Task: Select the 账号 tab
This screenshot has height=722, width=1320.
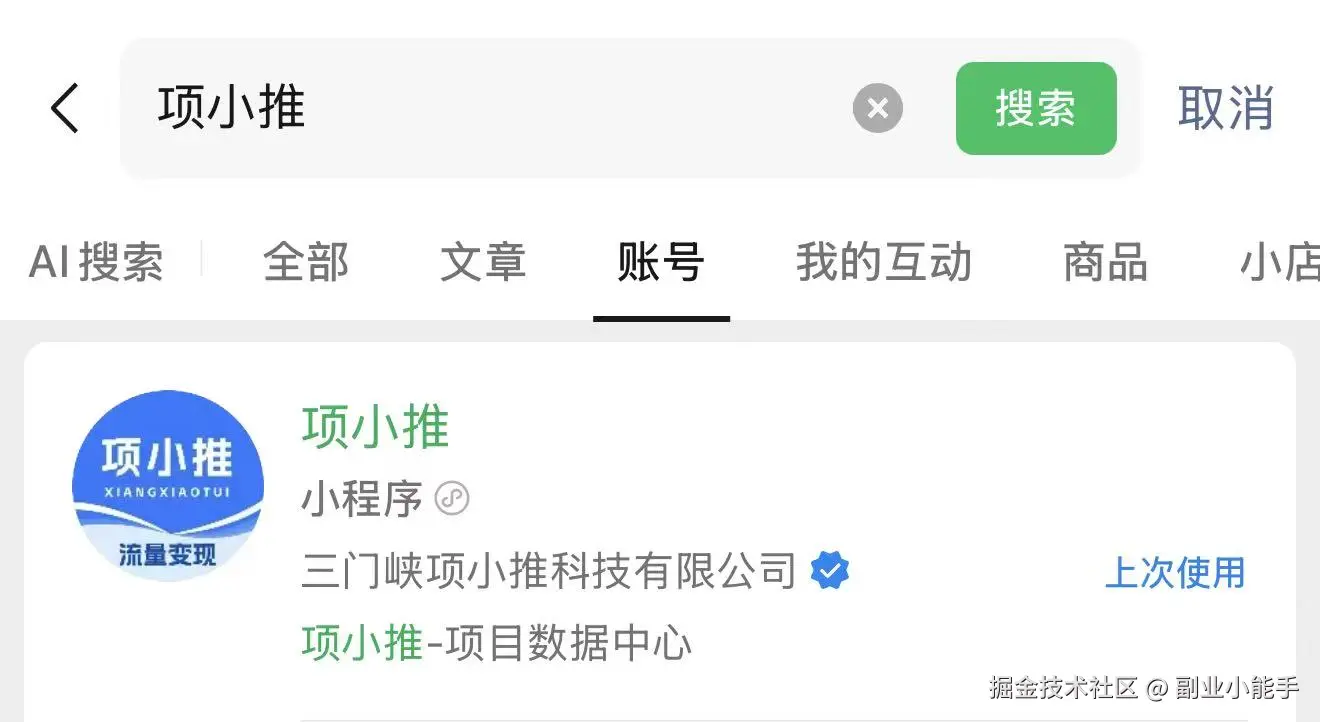Action: (661, 262)
